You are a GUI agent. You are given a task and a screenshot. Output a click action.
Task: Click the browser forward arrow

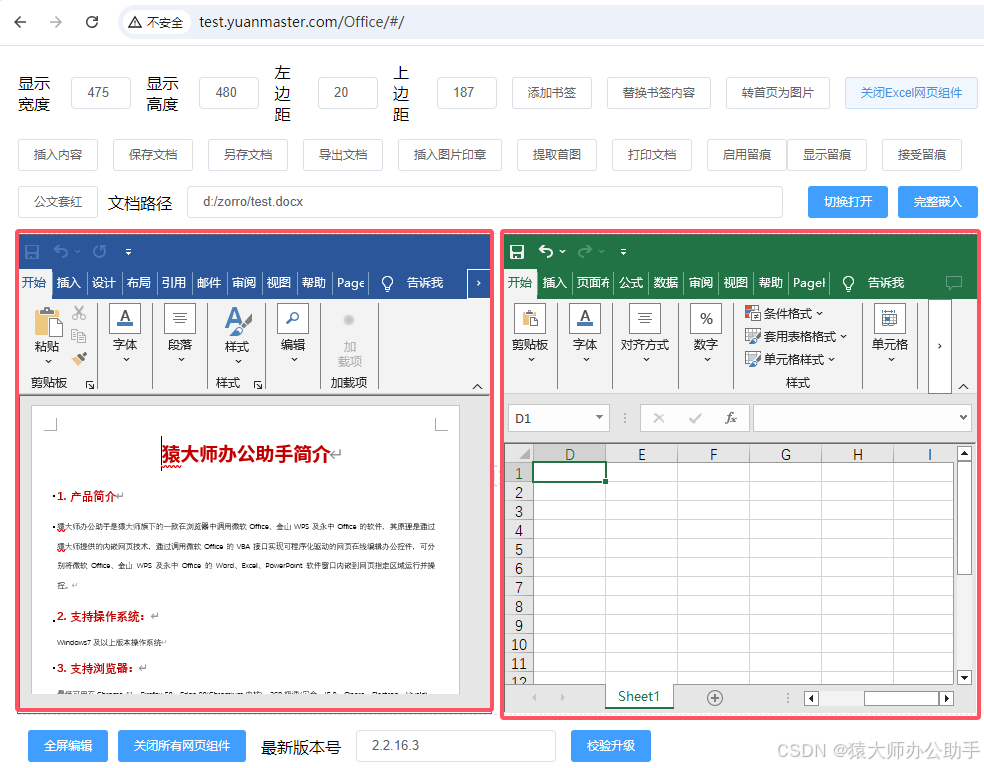(x=56, y=22)
